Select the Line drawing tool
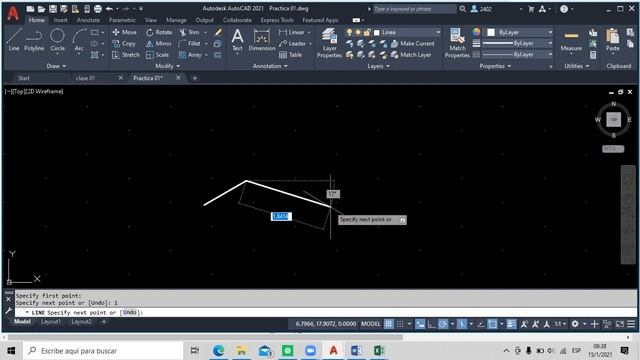Screen dimensions: 640x360 point(13,40)
